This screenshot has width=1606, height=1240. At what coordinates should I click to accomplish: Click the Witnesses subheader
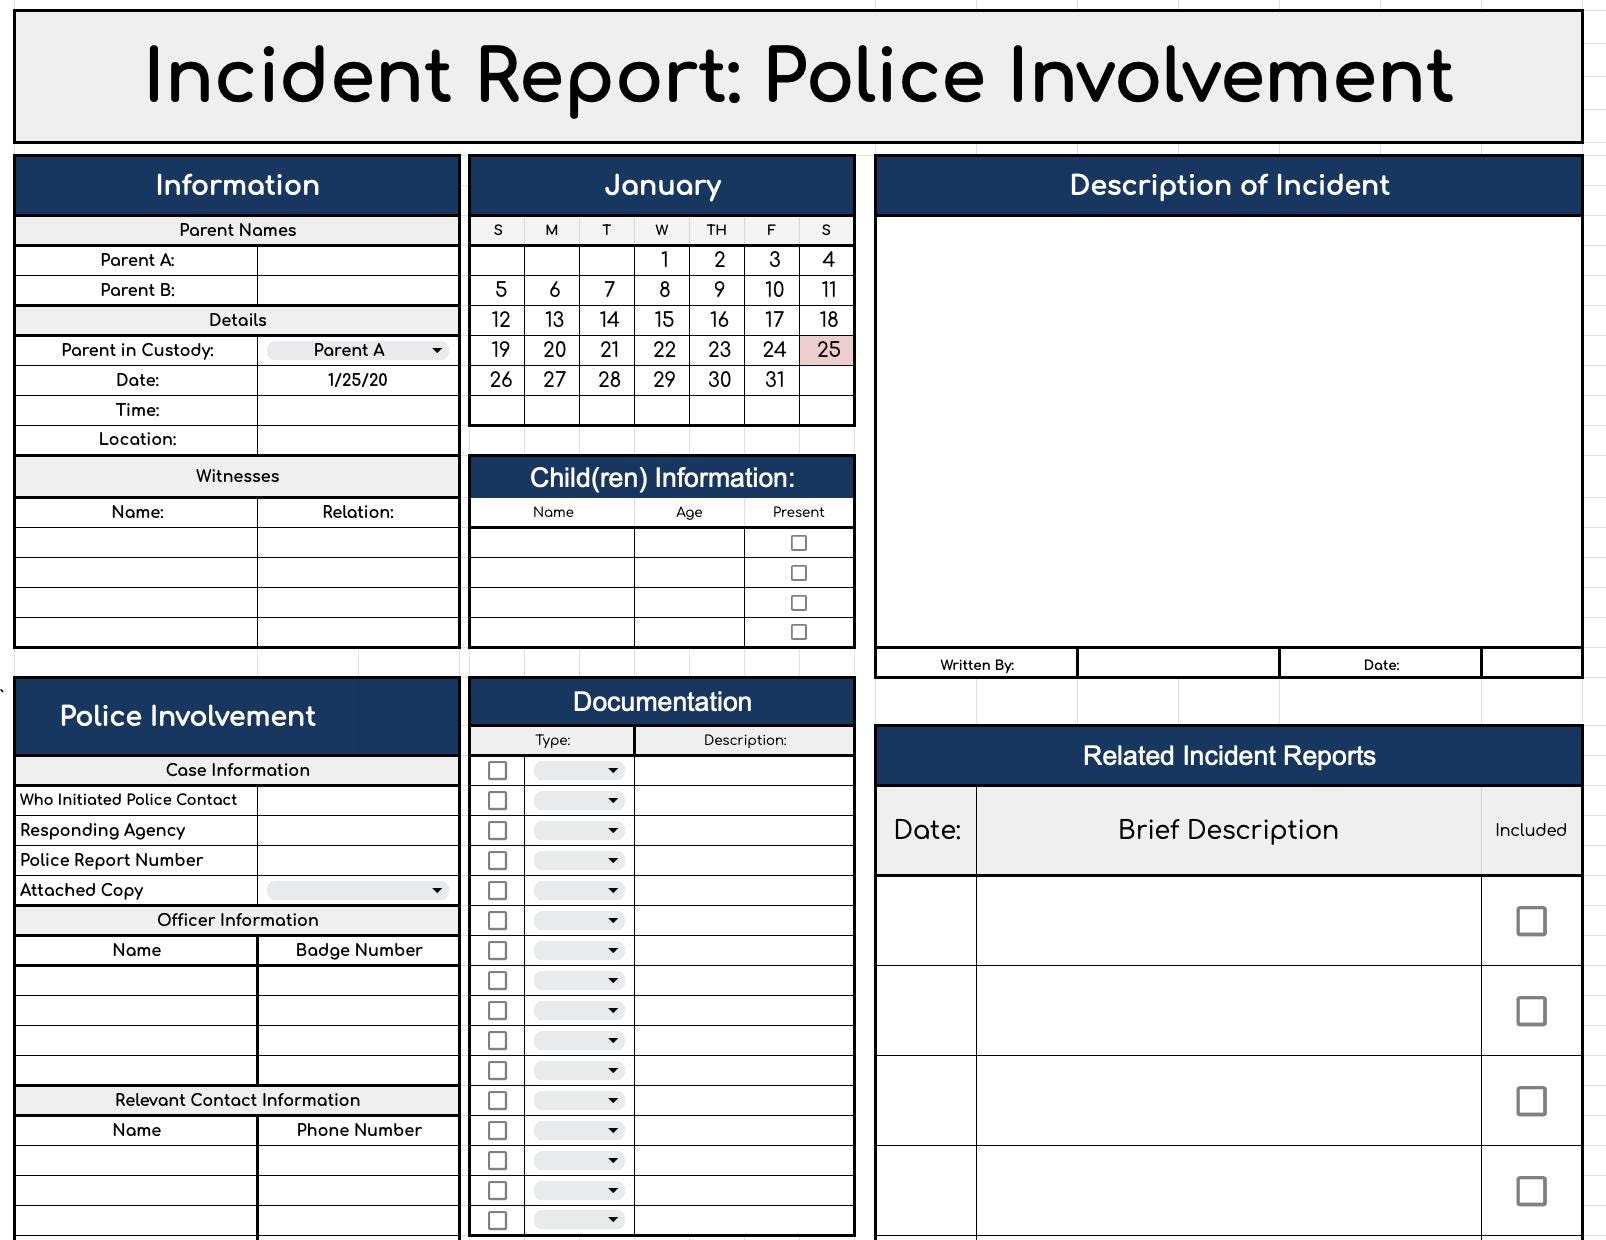coord(237,476)
